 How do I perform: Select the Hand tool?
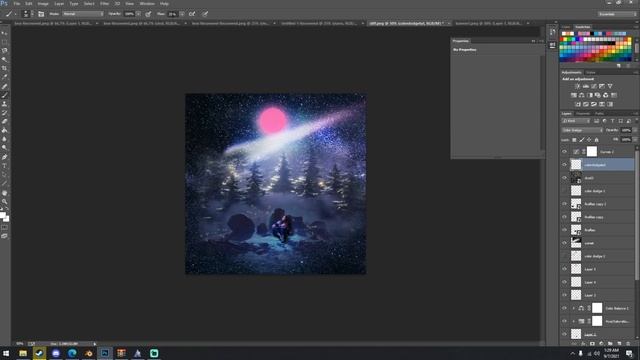pyautogui.click(x=4, y=193)
